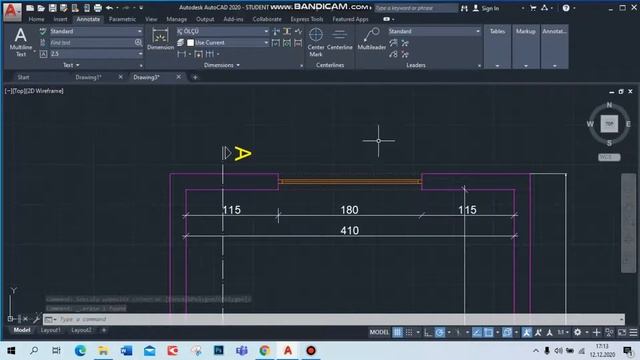The width and height of the screenshot is (640, 360).
Task: Open Microsoft Edge from the taskbar
Action: (80, 351)
